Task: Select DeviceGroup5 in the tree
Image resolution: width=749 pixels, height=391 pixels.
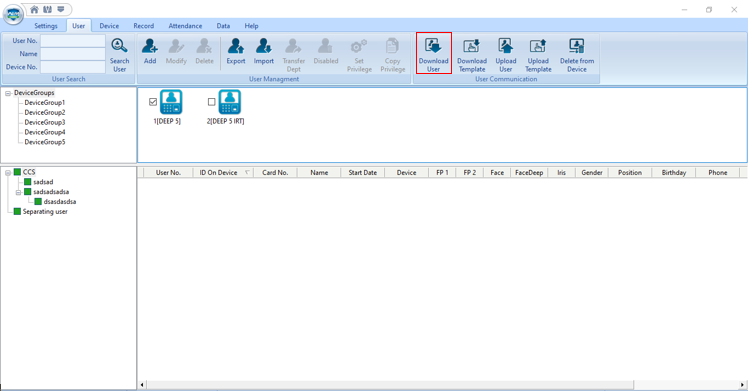Action: click(x=45, y=142)
